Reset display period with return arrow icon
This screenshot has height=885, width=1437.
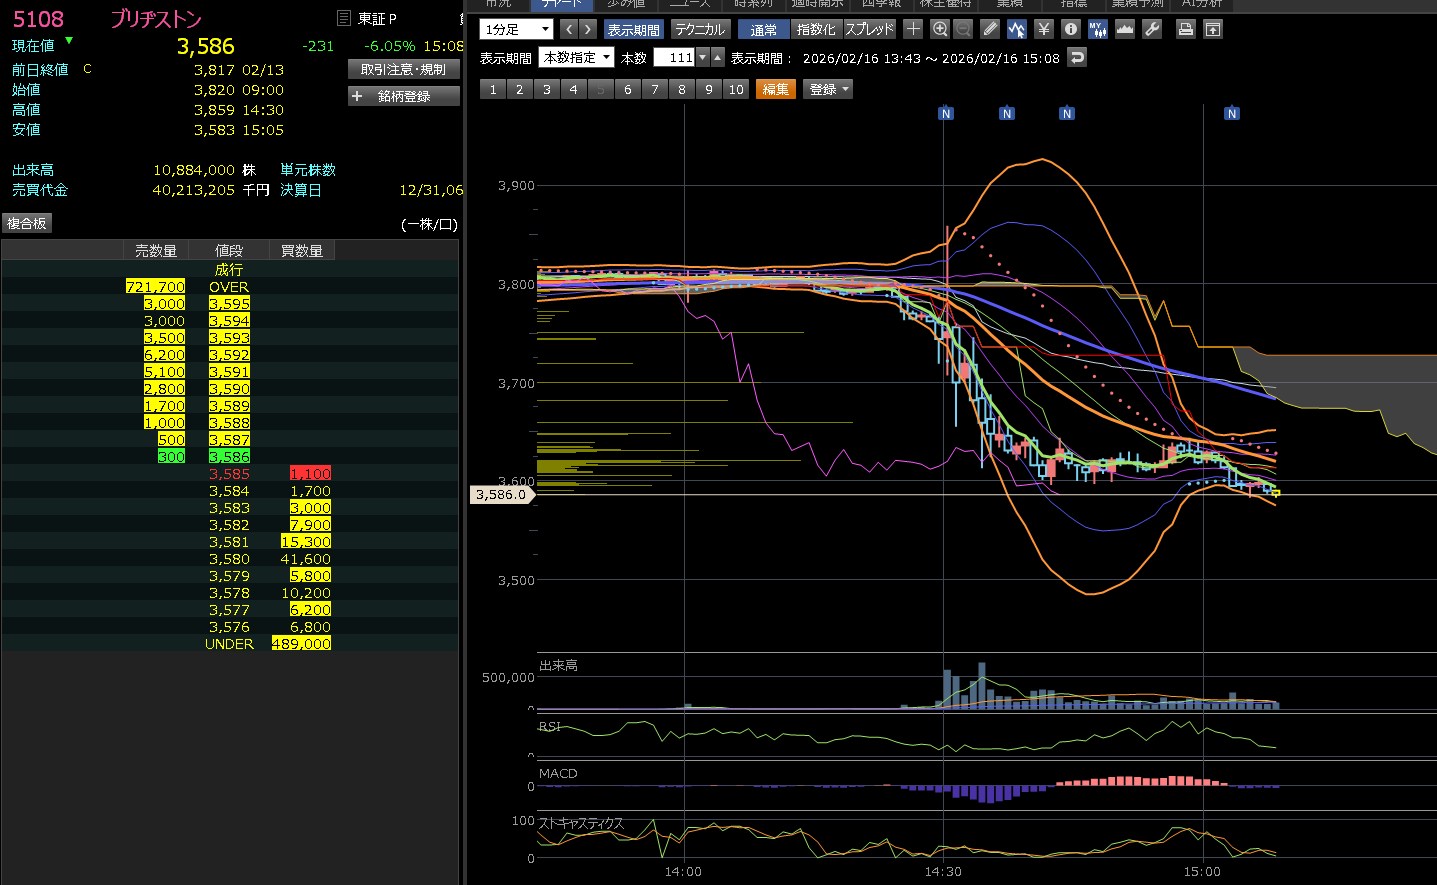pyautogui.click(x=1077, y=58)
